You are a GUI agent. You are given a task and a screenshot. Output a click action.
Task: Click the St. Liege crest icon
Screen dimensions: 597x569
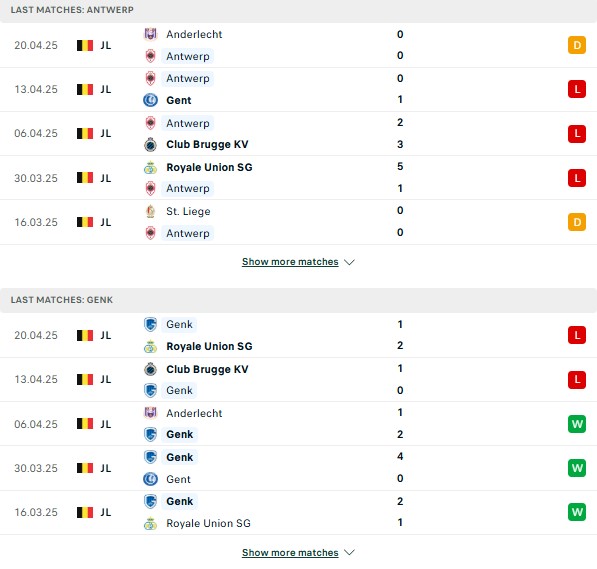(x=150, y=211)
